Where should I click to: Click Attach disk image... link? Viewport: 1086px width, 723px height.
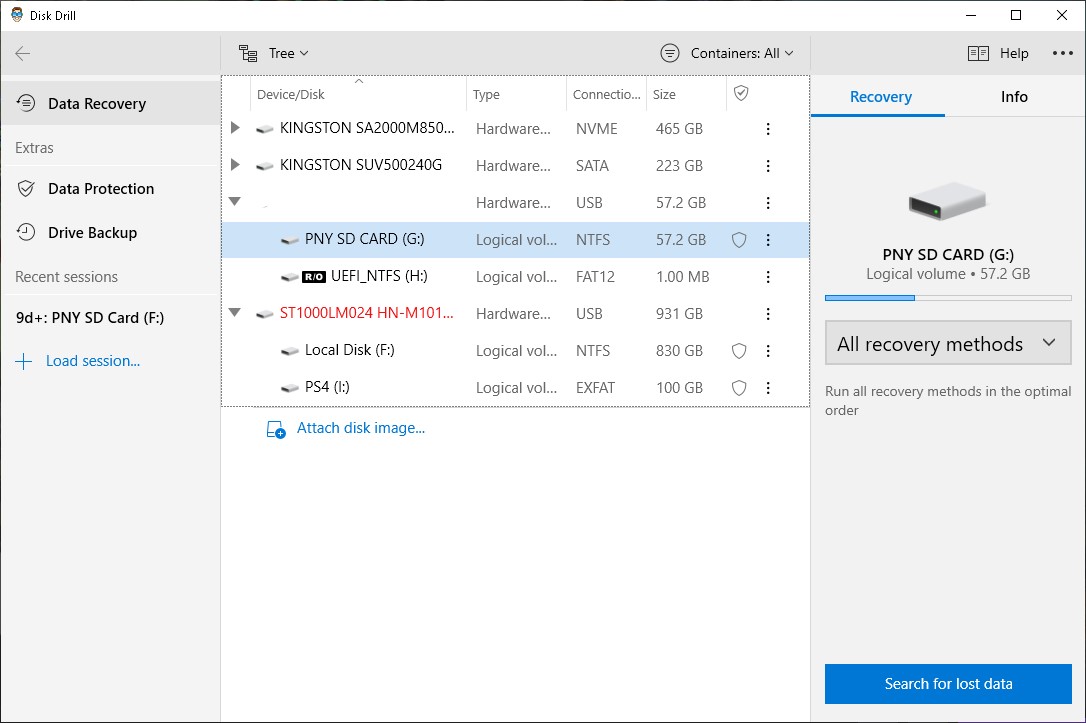pos(361,428)
